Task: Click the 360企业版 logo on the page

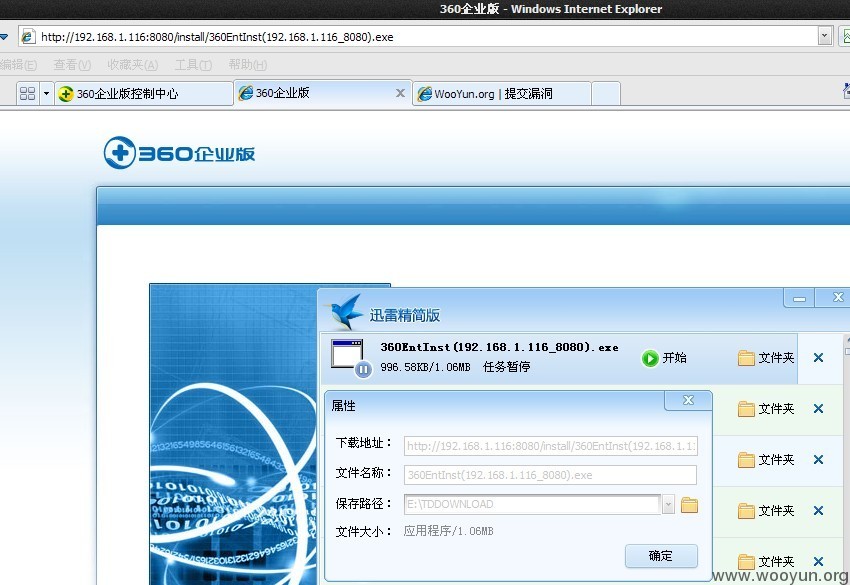Action: click(x=179, y=153)
